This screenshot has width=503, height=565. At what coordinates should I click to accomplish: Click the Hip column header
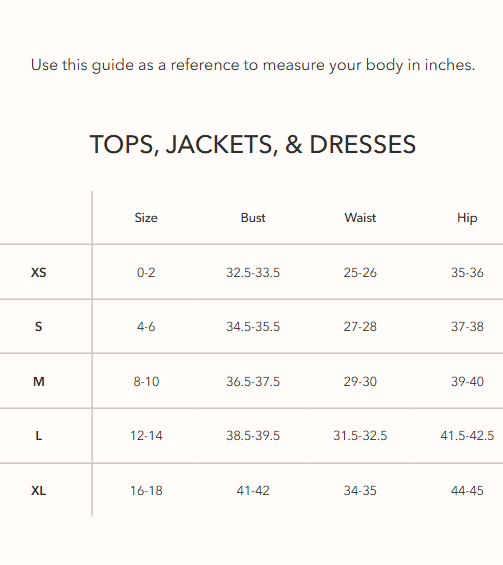tap(467, 218)
